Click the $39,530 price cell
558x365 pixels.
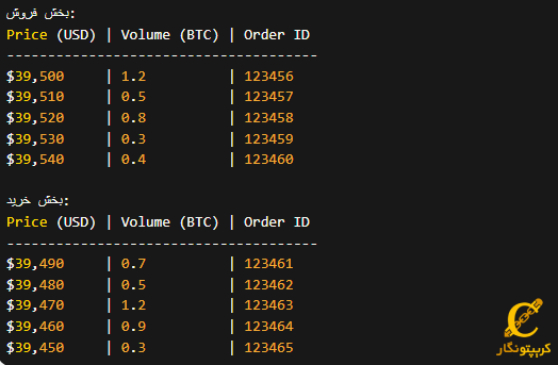[35, 139]
